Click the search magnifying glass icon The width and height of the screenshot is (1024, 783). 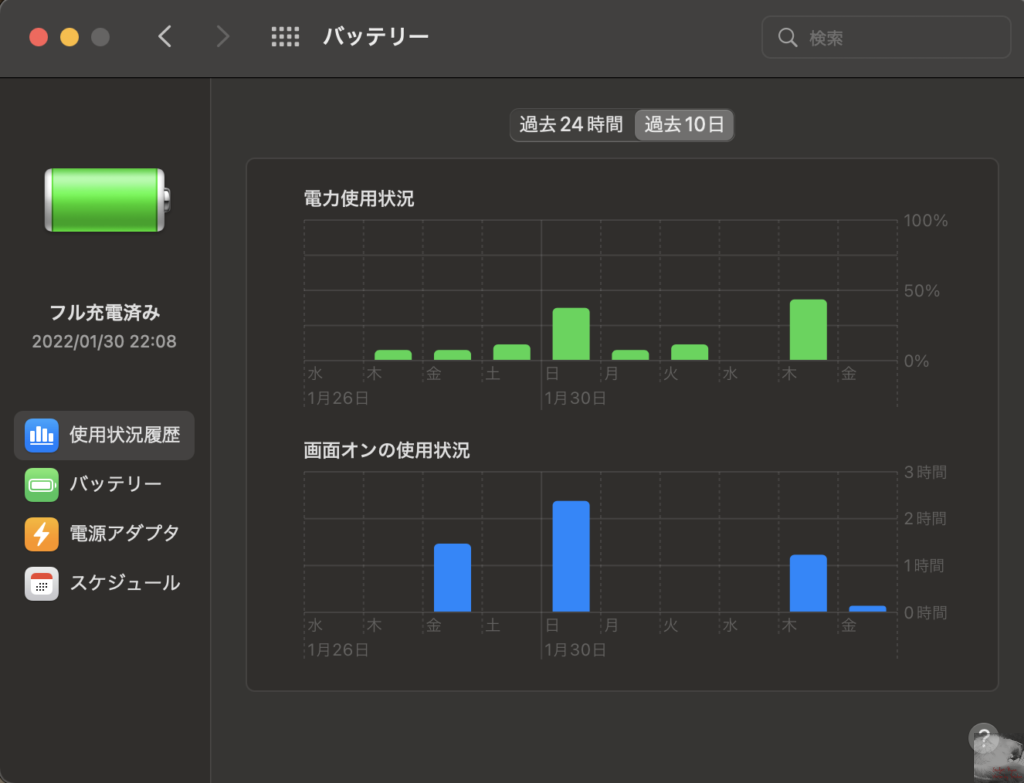point(789,36)
